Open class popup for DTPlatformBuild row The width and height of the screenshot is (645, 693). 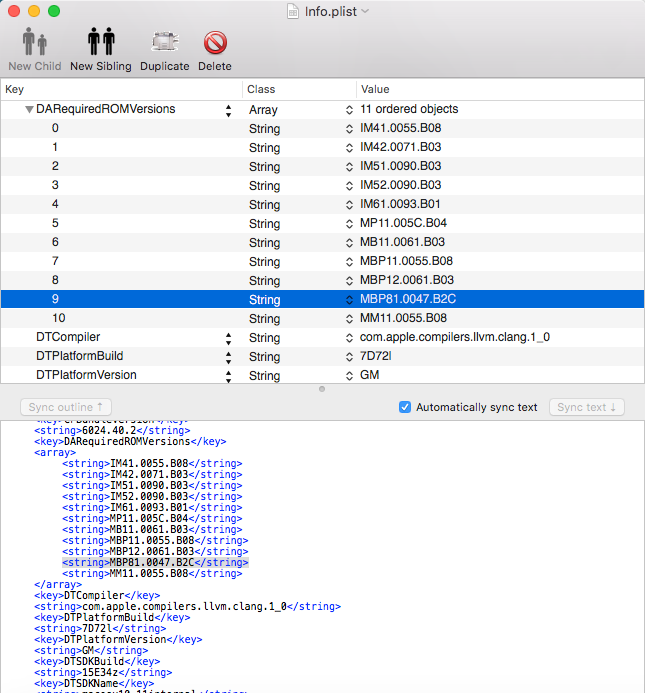pos(349,357)
